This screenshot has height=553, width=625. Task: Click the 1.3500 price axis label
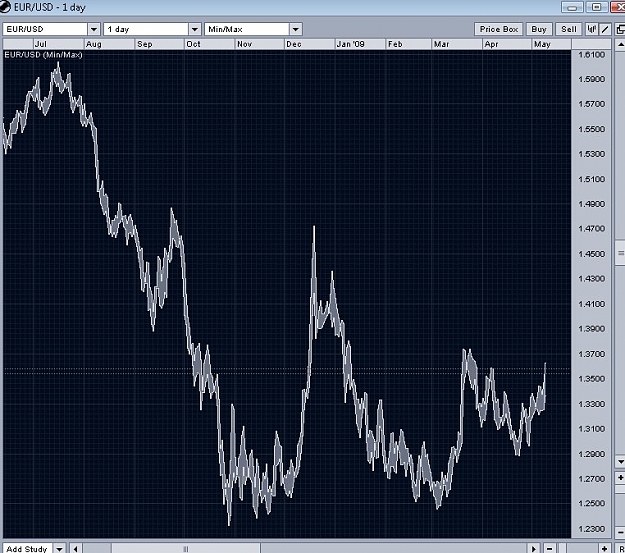592,379
